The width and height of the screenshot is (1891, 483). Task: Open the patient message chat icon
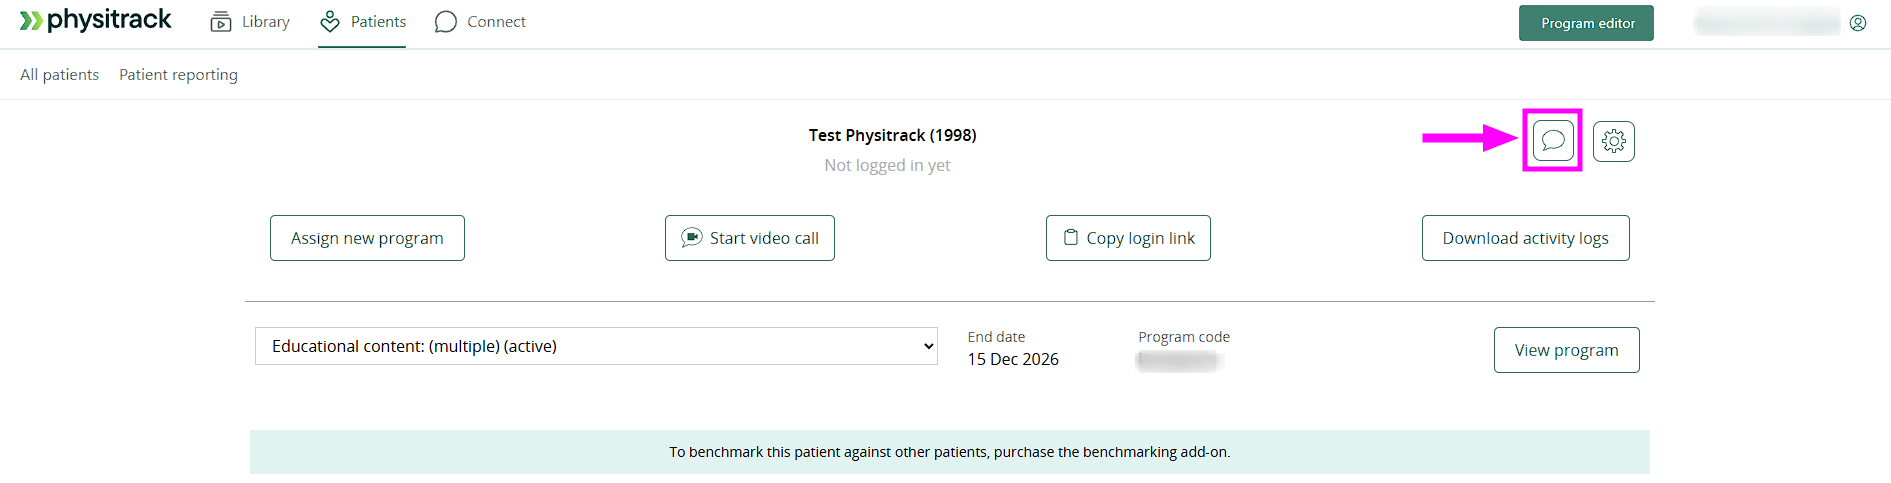point(1553,140)
